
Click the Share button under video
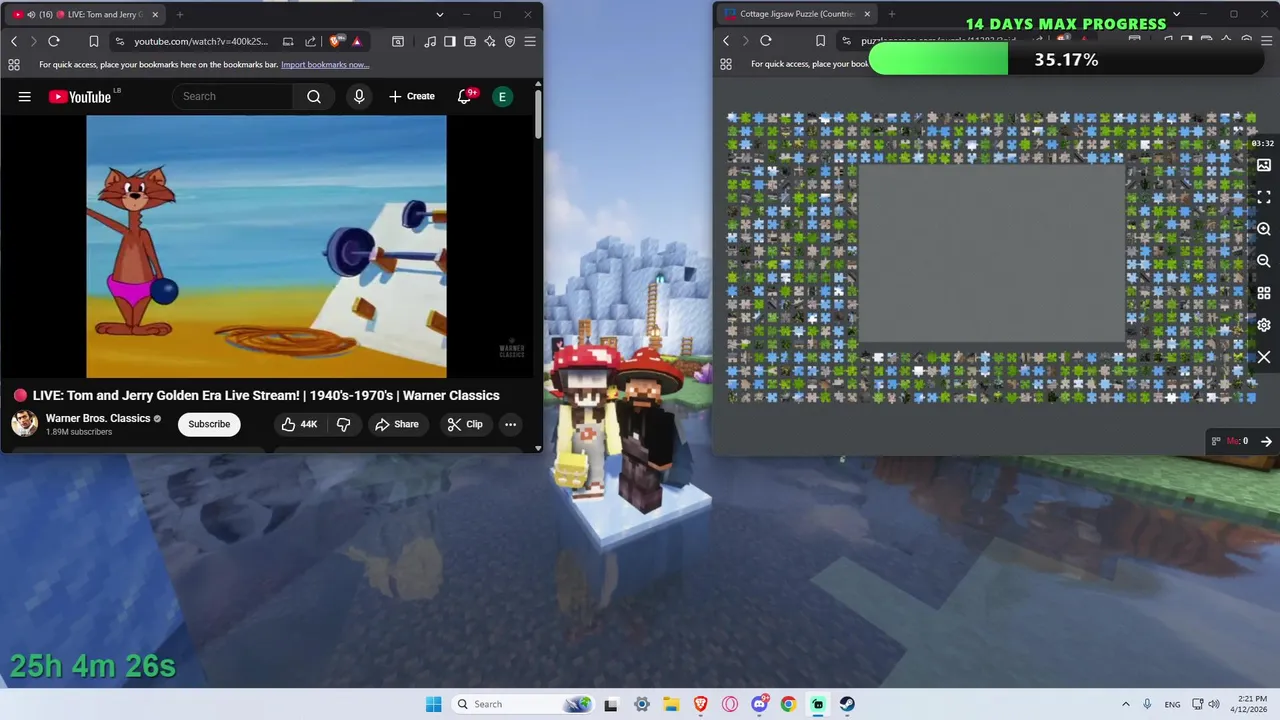pos(397,424)
